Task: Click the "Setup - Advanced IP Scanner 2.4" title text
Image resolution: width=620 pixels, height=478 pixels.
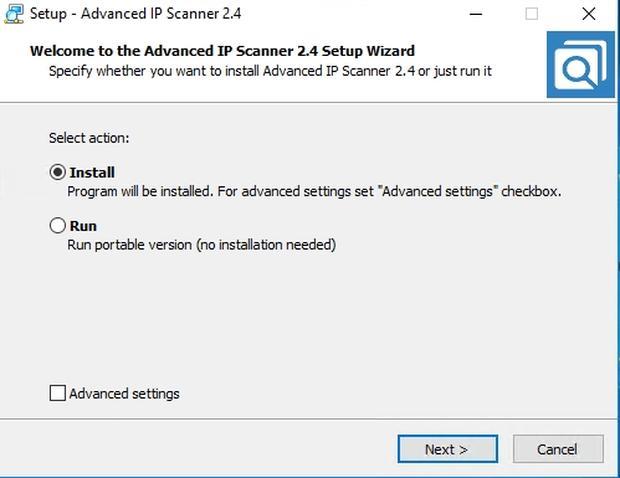Action: click(136, 14)
